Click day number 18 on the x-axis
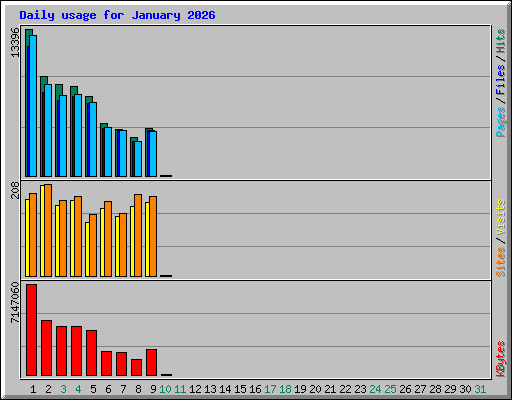The image size is (512, 400). (285, 389)
